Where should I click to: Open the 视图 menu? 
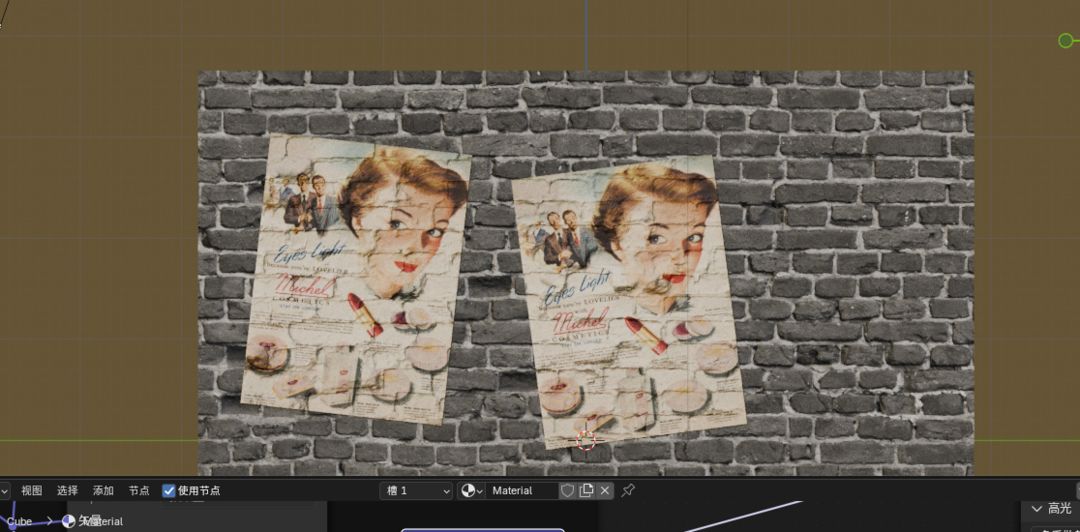[x=32, y=491]
